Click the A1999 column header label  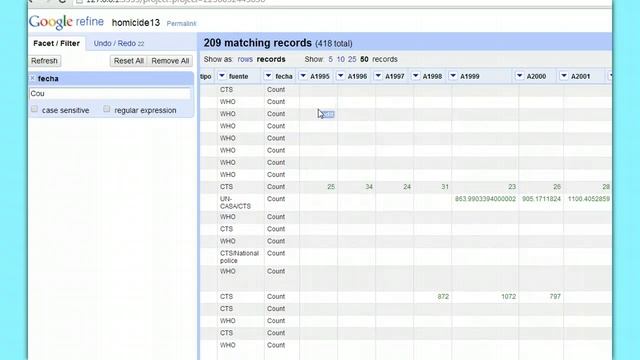click(x=470, y=76)
